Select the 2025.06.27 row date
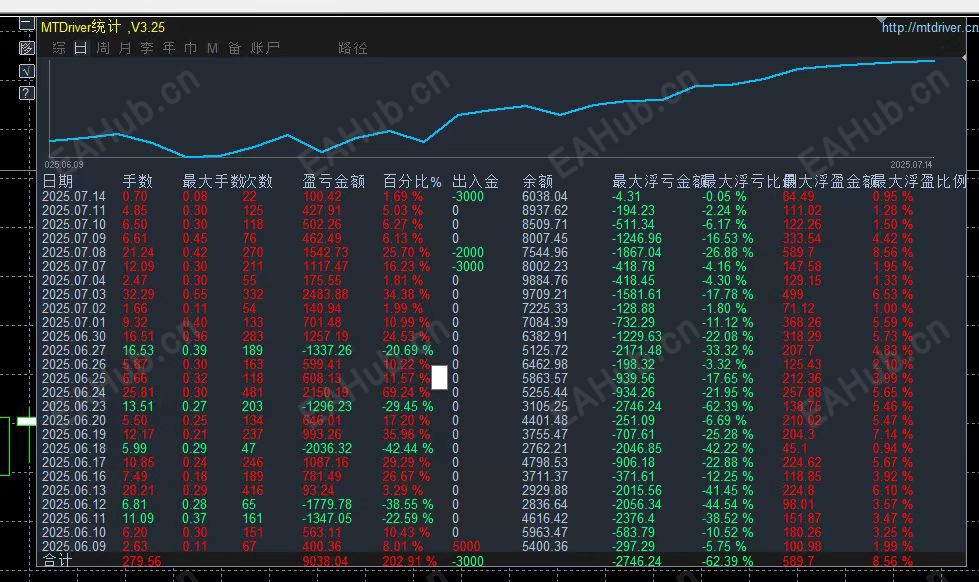 [74, 350]
